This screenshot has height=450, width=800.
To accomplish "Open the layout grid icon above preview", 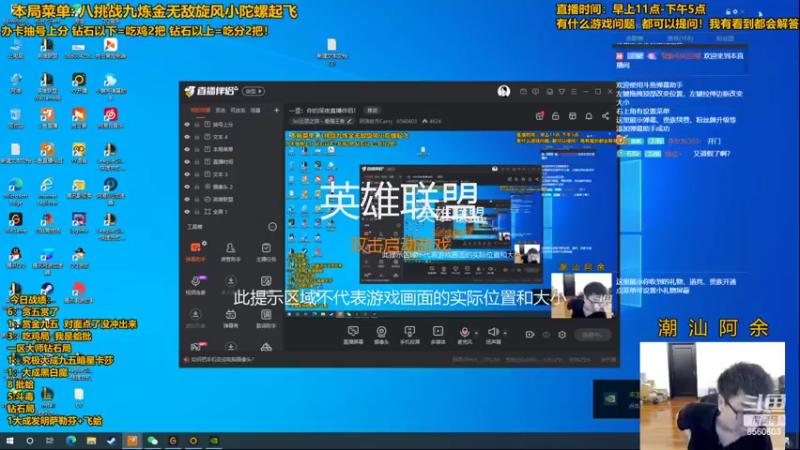I will [x=572, y=116].
